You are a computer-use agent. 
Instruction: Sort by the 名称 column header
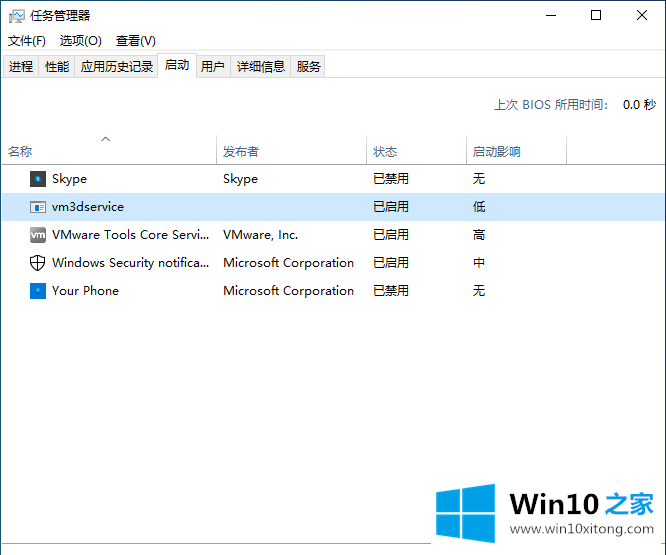tap(110, 150)
